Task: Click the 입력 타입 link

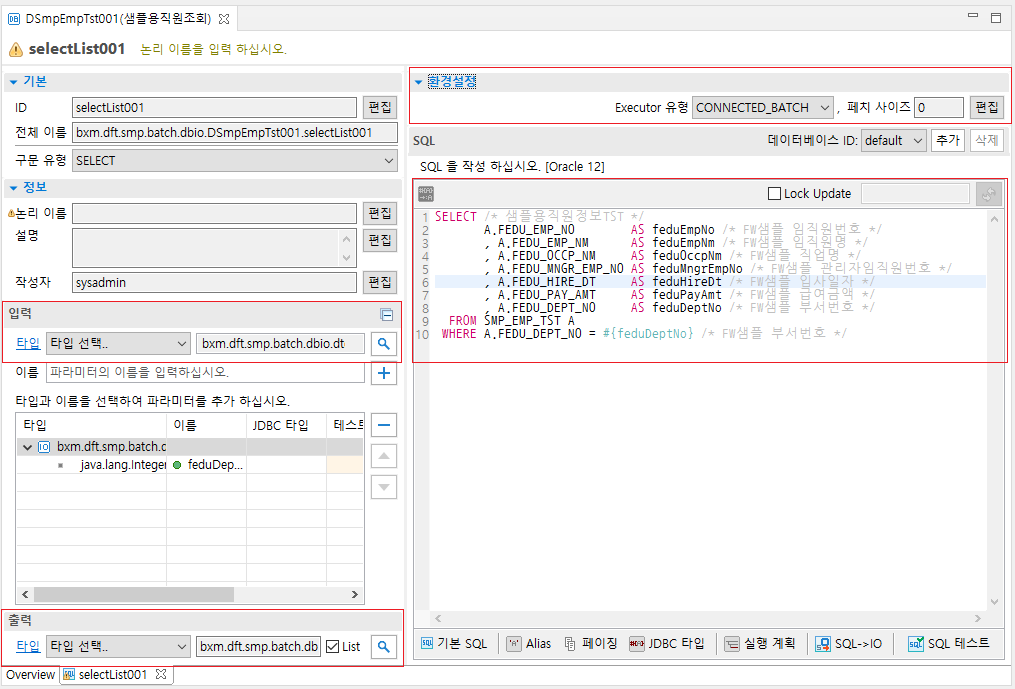Action: (x=28, y=343)
